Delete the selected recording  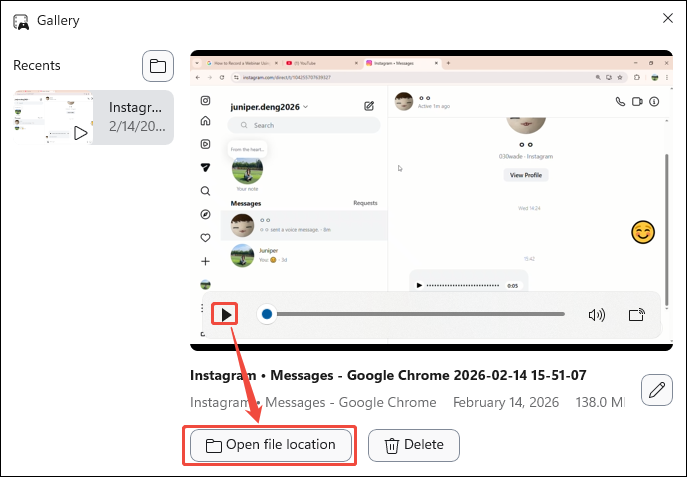pyautogui.click(x=414, y=445)
